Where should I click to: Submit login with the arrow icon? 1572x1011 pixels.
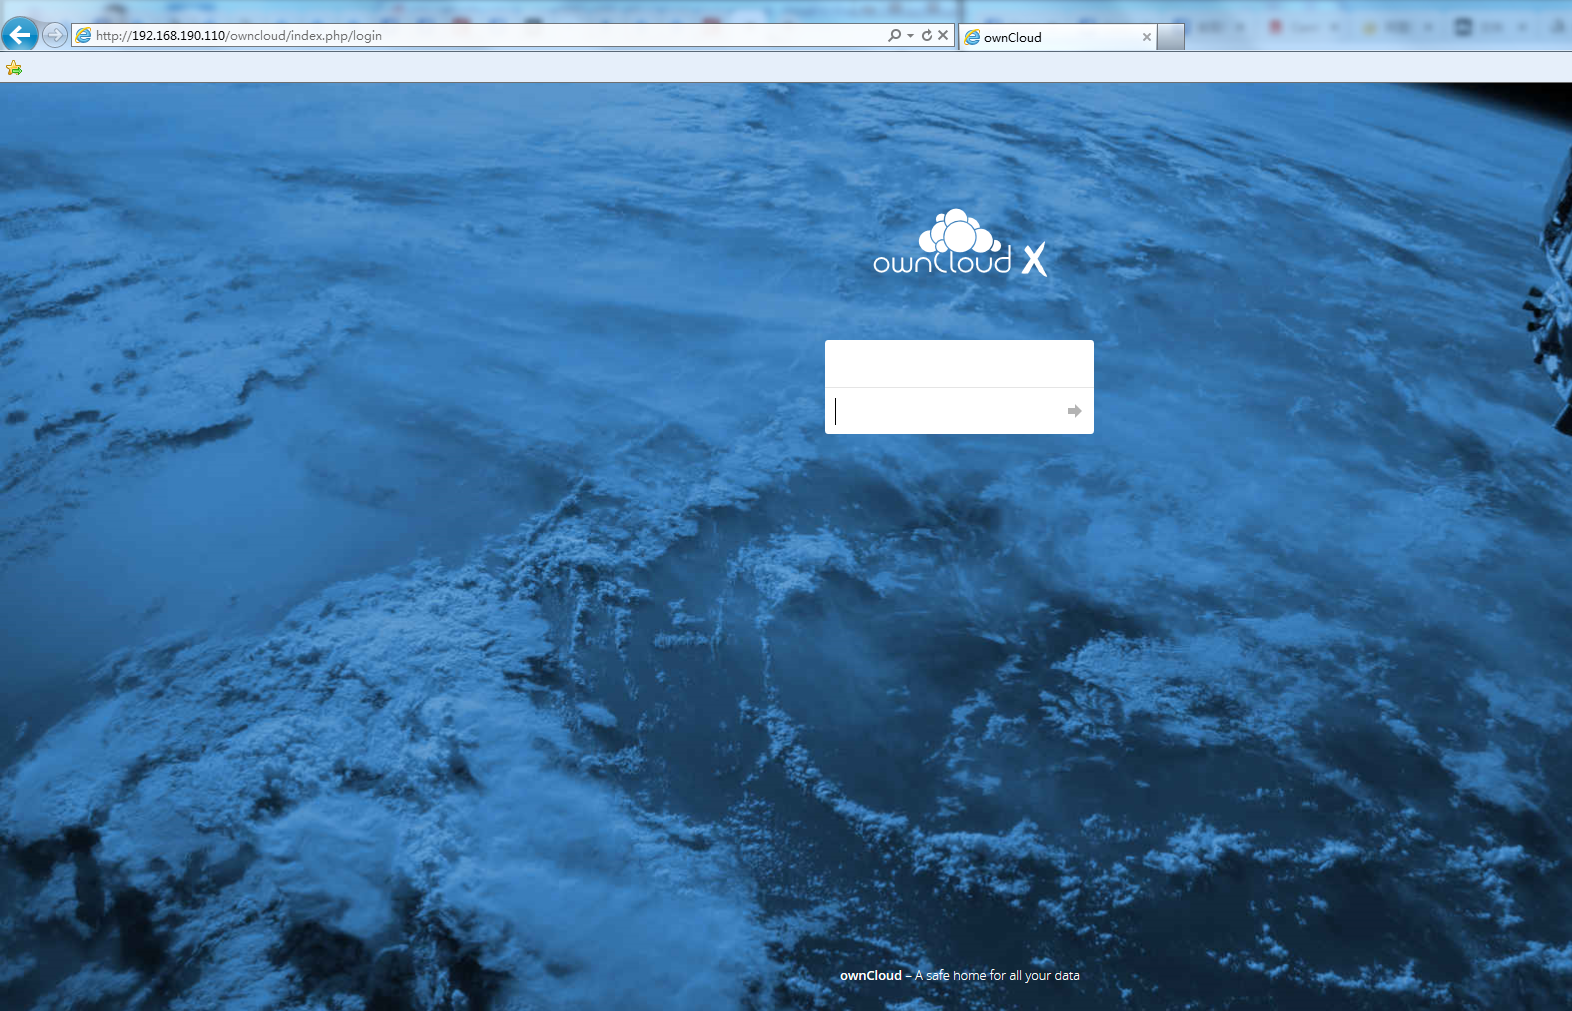point(1074,411)
